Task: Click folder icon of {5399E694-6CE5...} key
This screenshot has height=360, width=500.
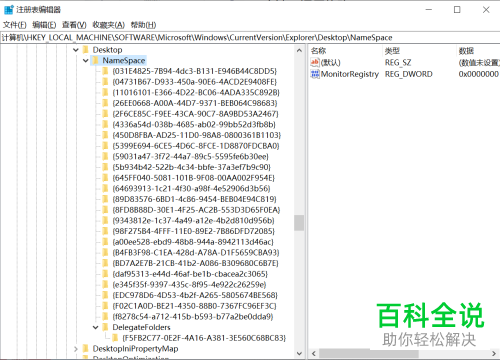Action: click(105, 146)
